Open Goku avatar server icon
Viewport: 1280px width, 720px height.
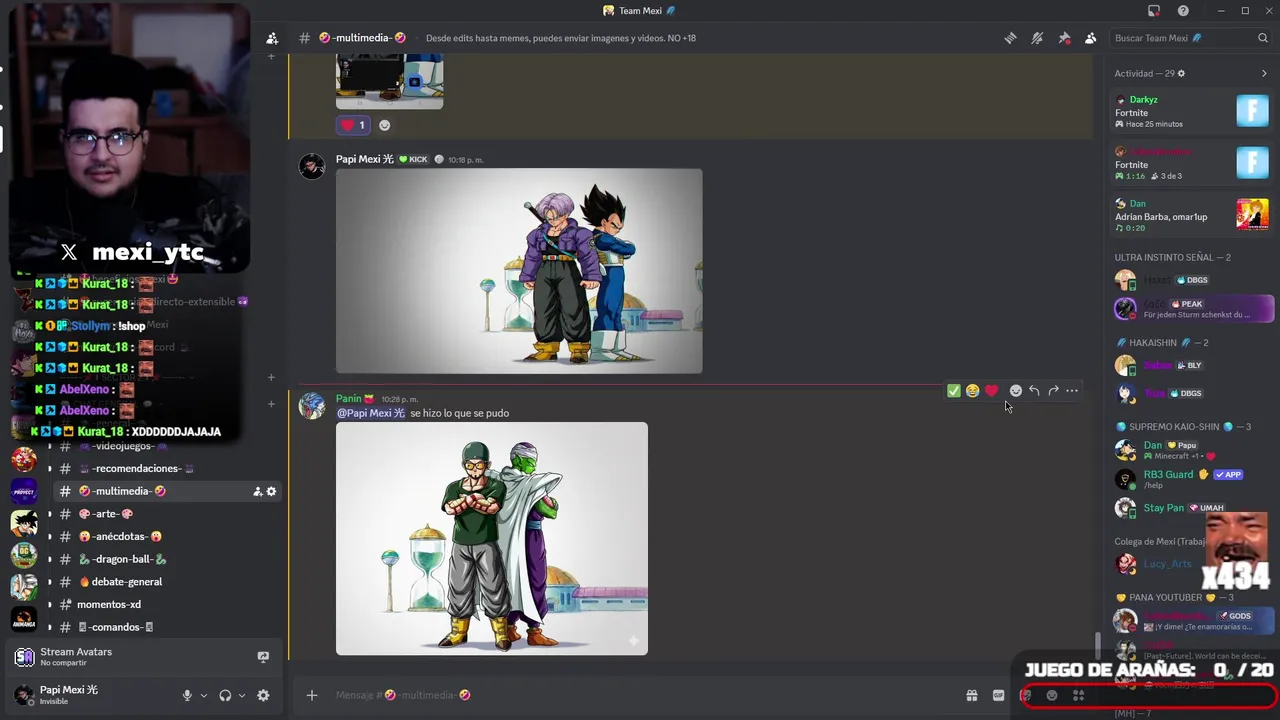24,522
